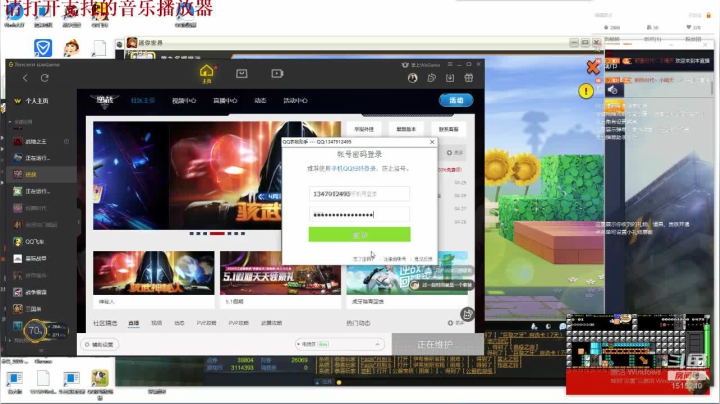The image size is (720, 404).
Task: Select 个人主页 in WeGame sidebar
Action: click(37, 101)
